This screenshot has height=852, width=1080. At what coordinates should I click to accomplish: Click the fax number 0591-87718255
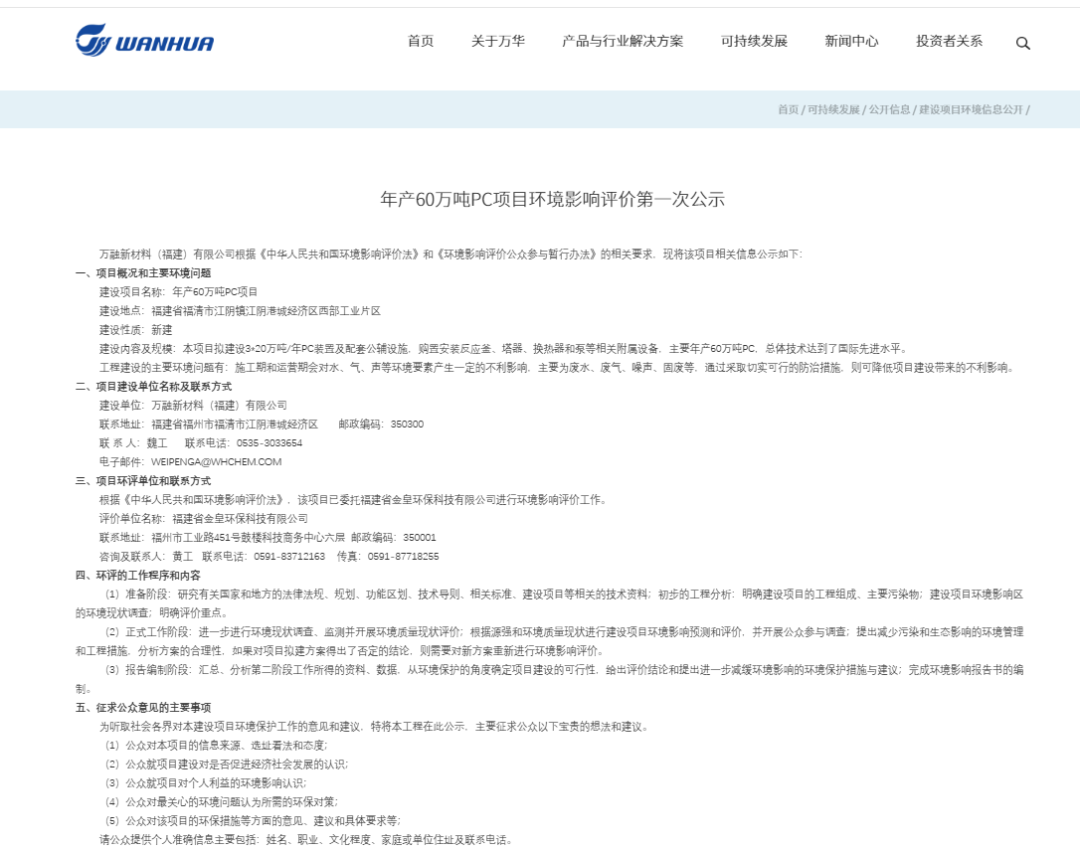[403, 556]
